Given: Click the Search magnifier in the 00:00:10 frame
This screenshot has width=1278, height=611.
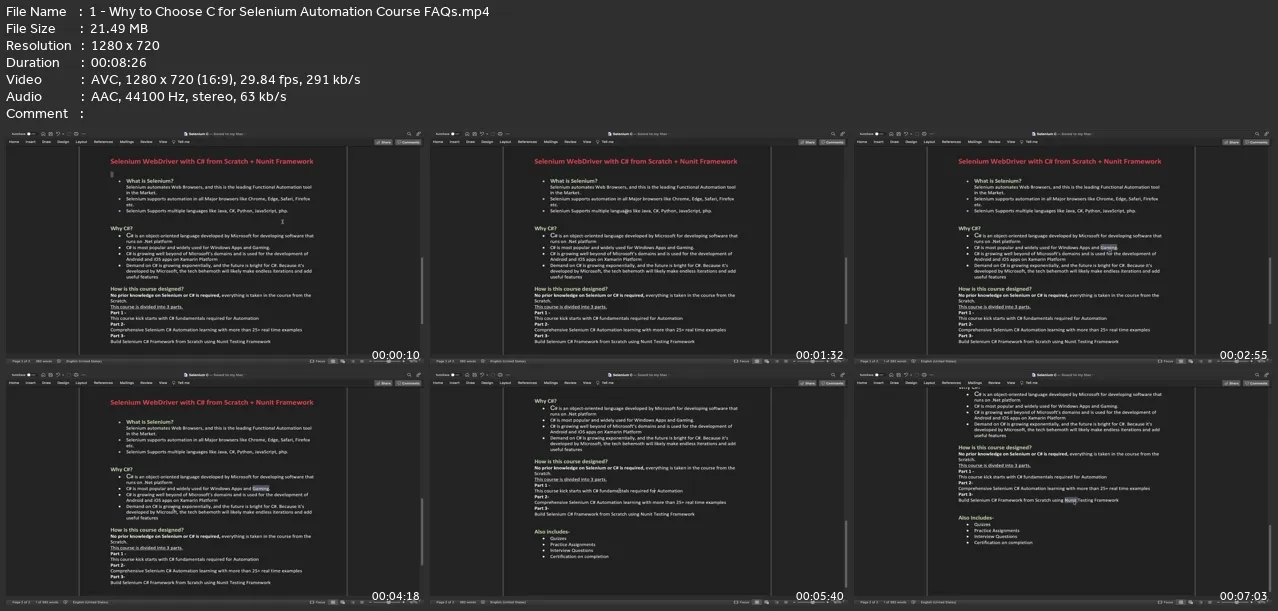Looking at the screenshot, I should [x=409, y=134].
